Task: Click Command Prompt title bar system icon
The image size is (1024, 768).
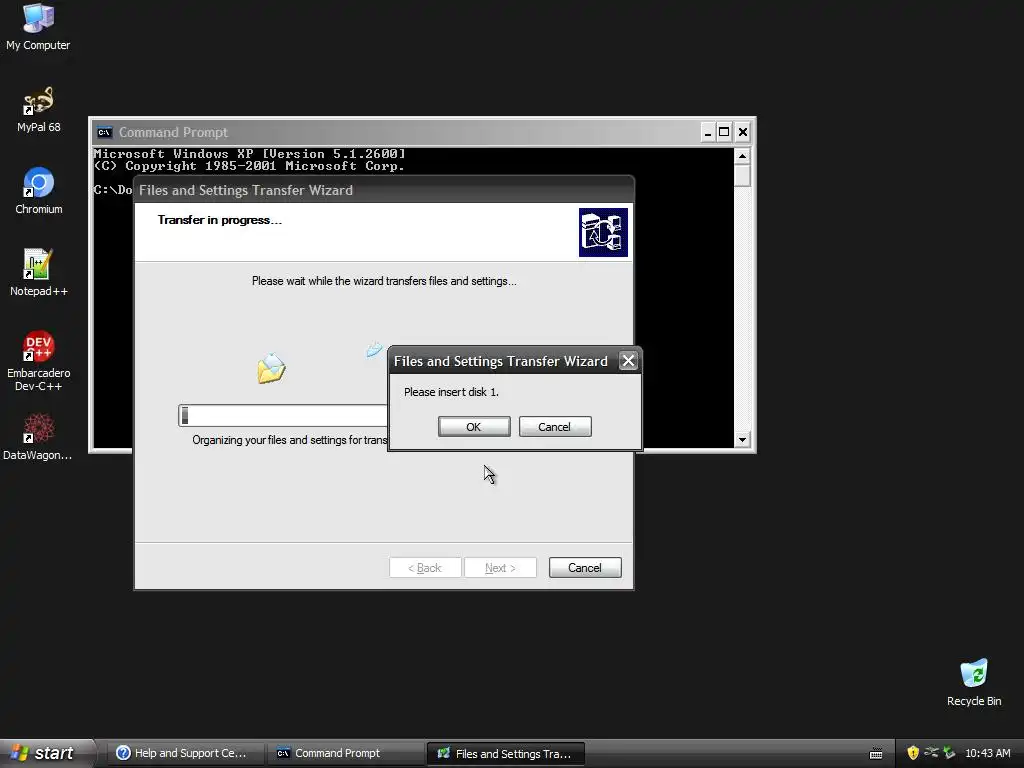Action: [x=104, y=133]
